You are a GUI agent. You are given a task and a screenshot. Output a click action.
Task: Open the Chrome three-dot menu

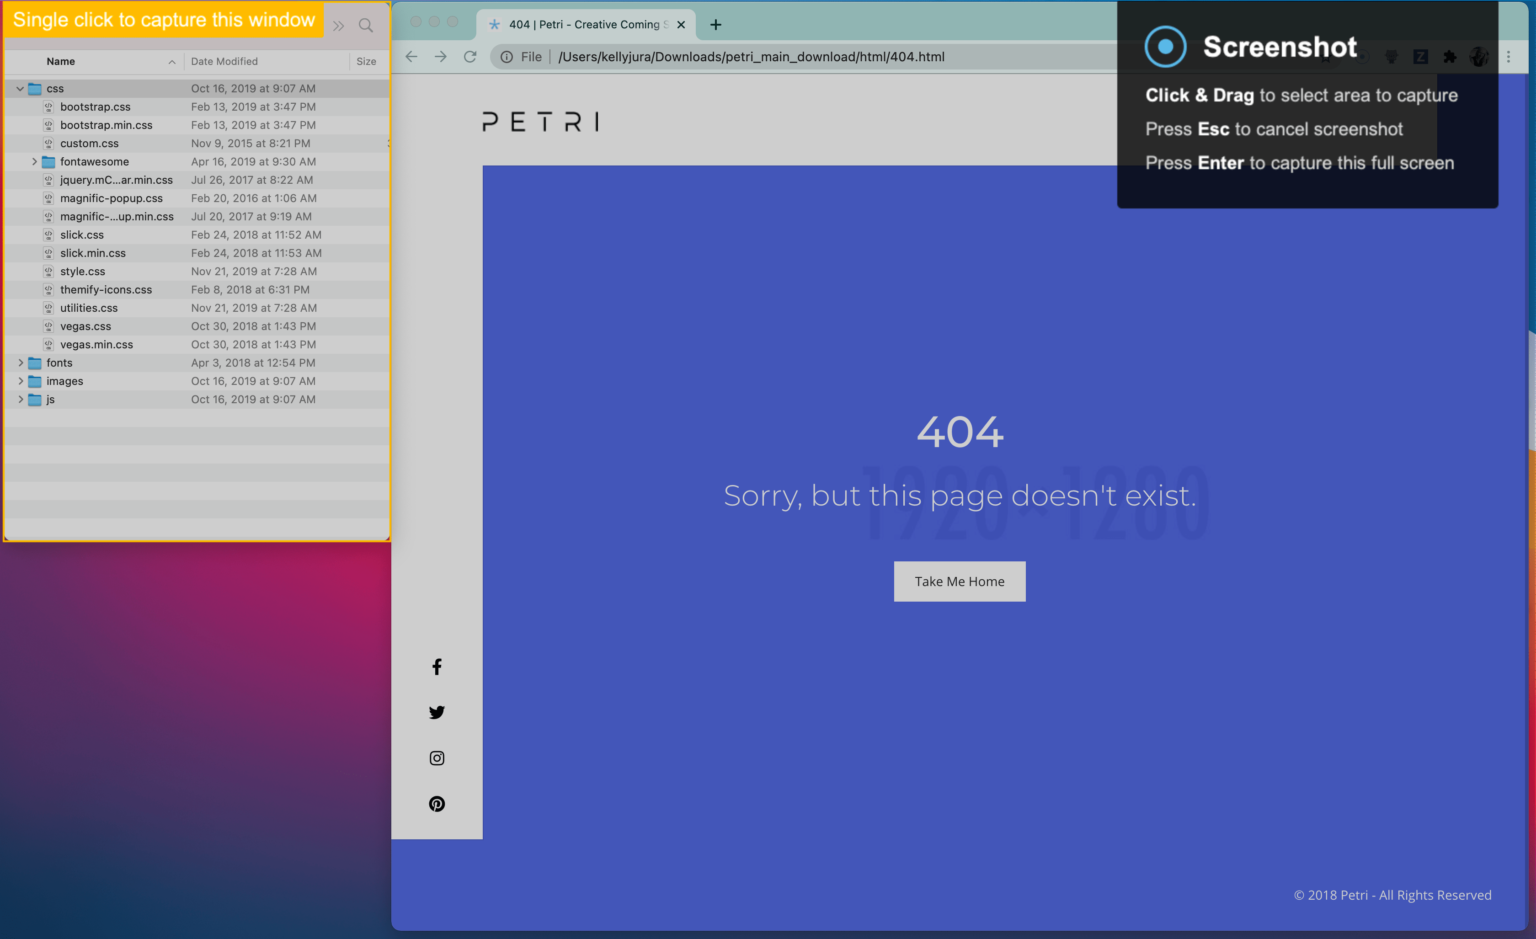[1509, 57]
